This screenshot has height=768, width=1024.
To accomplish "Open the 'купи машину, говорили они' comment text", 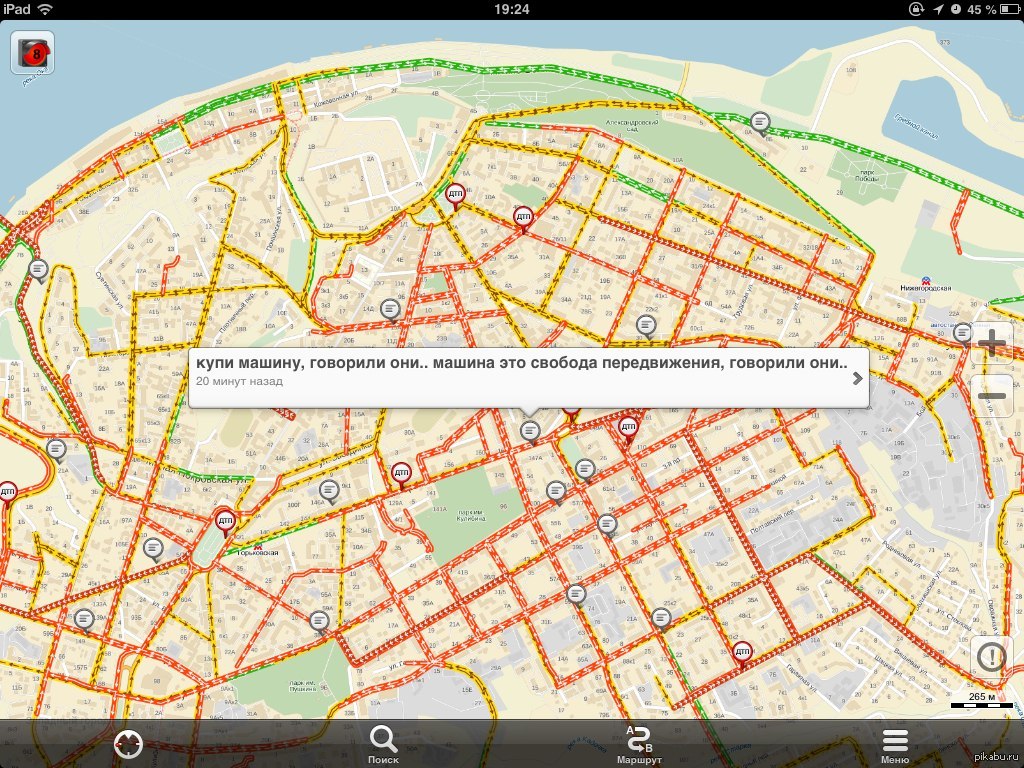I will [x=520, y=362].
